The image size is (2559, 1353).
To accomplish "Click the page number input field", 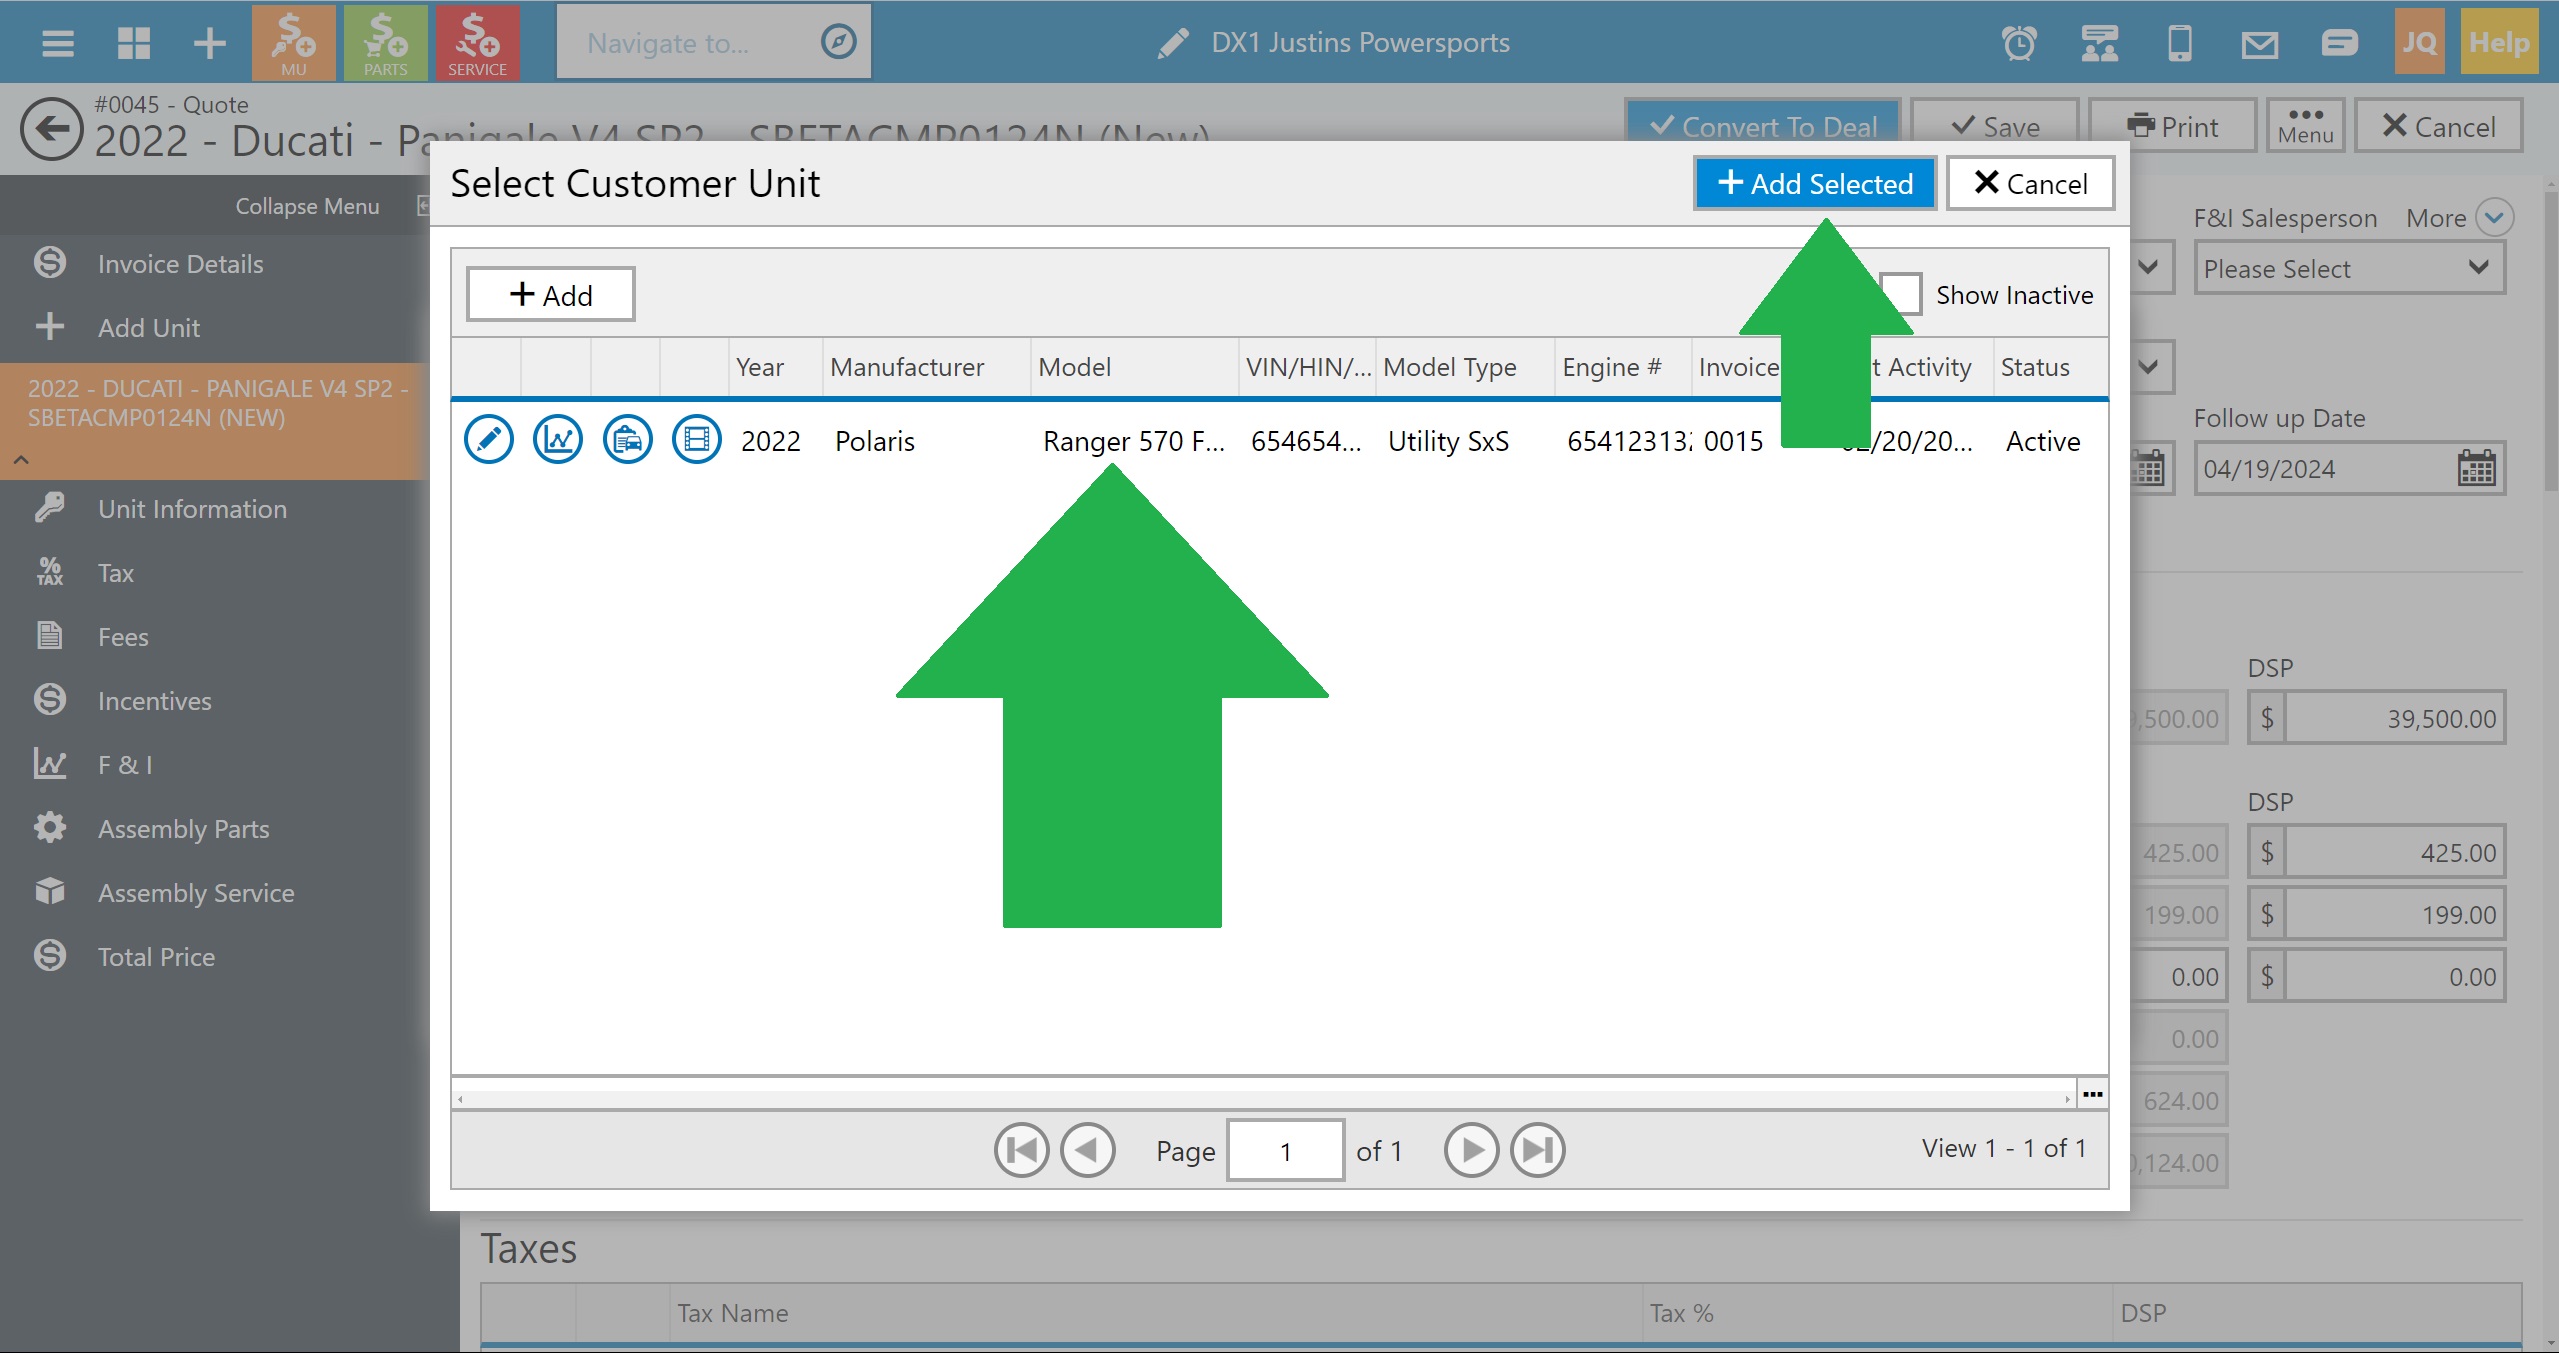I will click(1285, 1151).
